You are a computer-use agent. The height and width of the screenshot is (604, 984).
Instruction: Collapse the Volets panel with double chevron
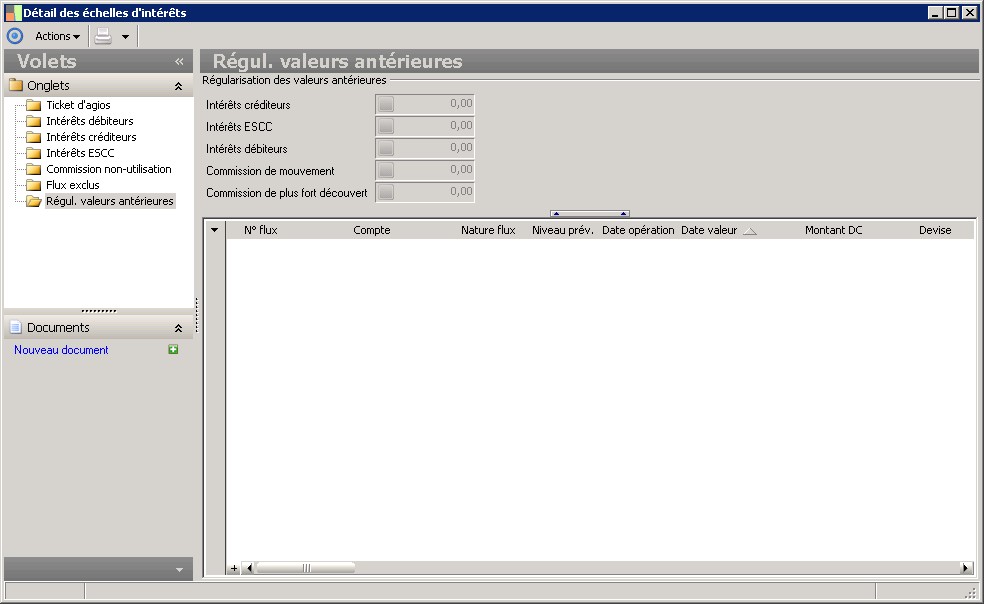(179, 61)
